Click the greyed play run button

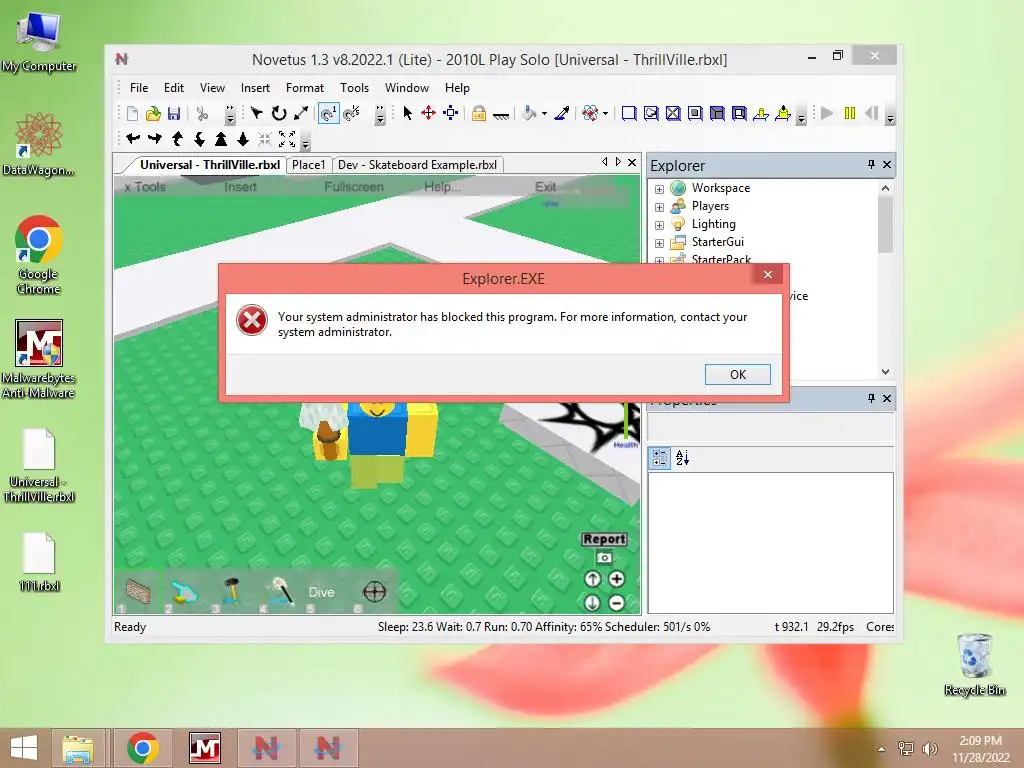[x=827, y=114]
